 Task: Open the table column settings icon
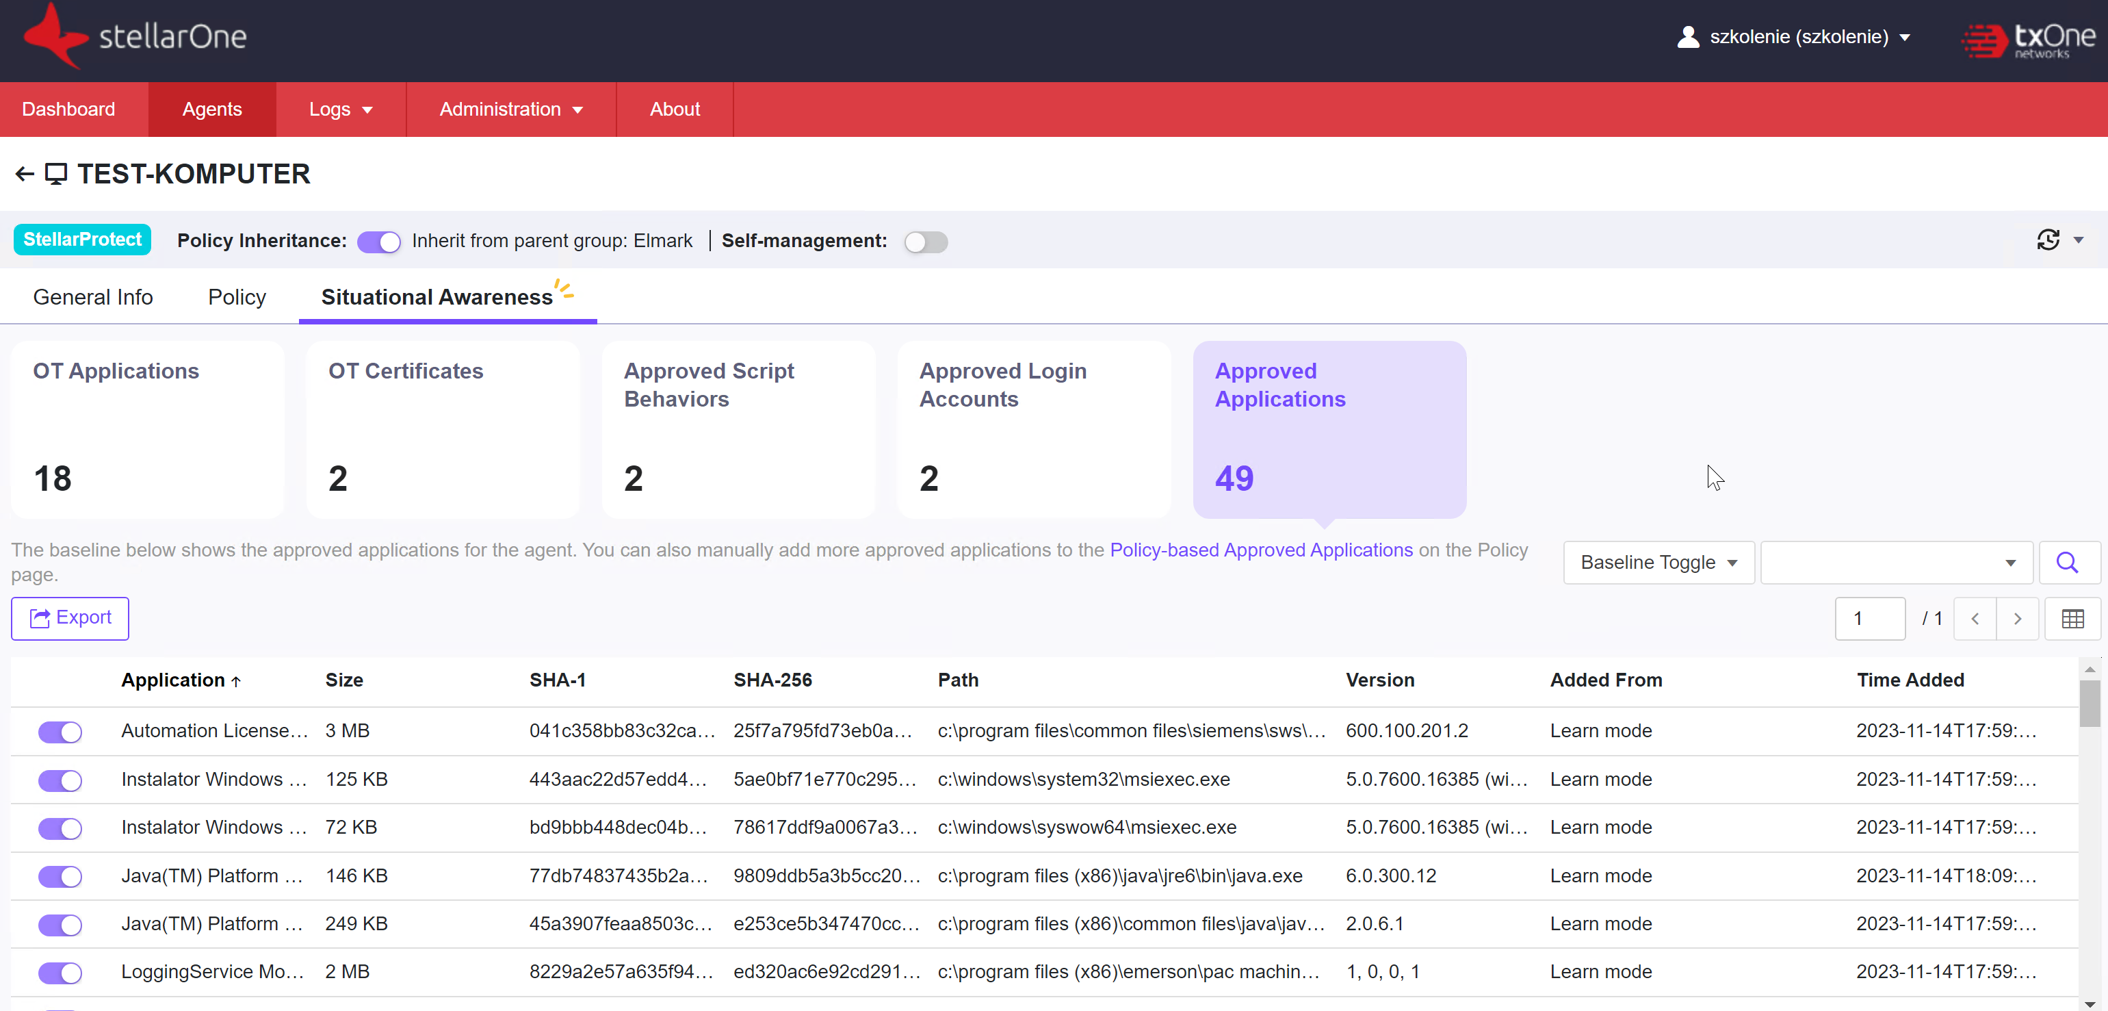[2072, 619]
